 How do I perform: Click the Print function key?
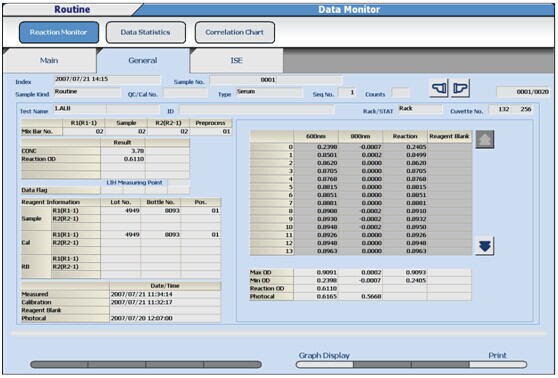click(498, 364)
